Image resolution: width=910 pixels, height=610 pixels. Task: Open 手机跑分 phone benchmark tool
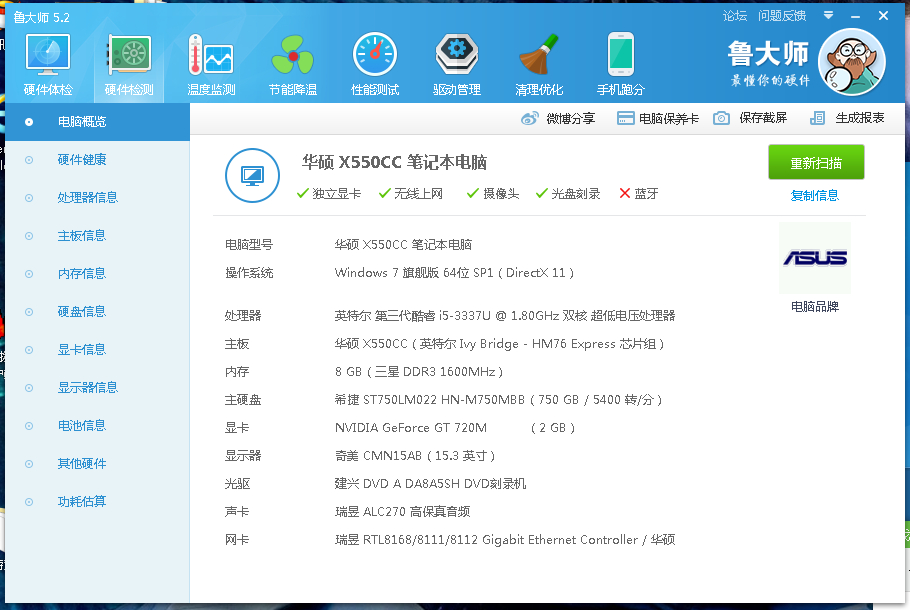click(x=620, y=60)
